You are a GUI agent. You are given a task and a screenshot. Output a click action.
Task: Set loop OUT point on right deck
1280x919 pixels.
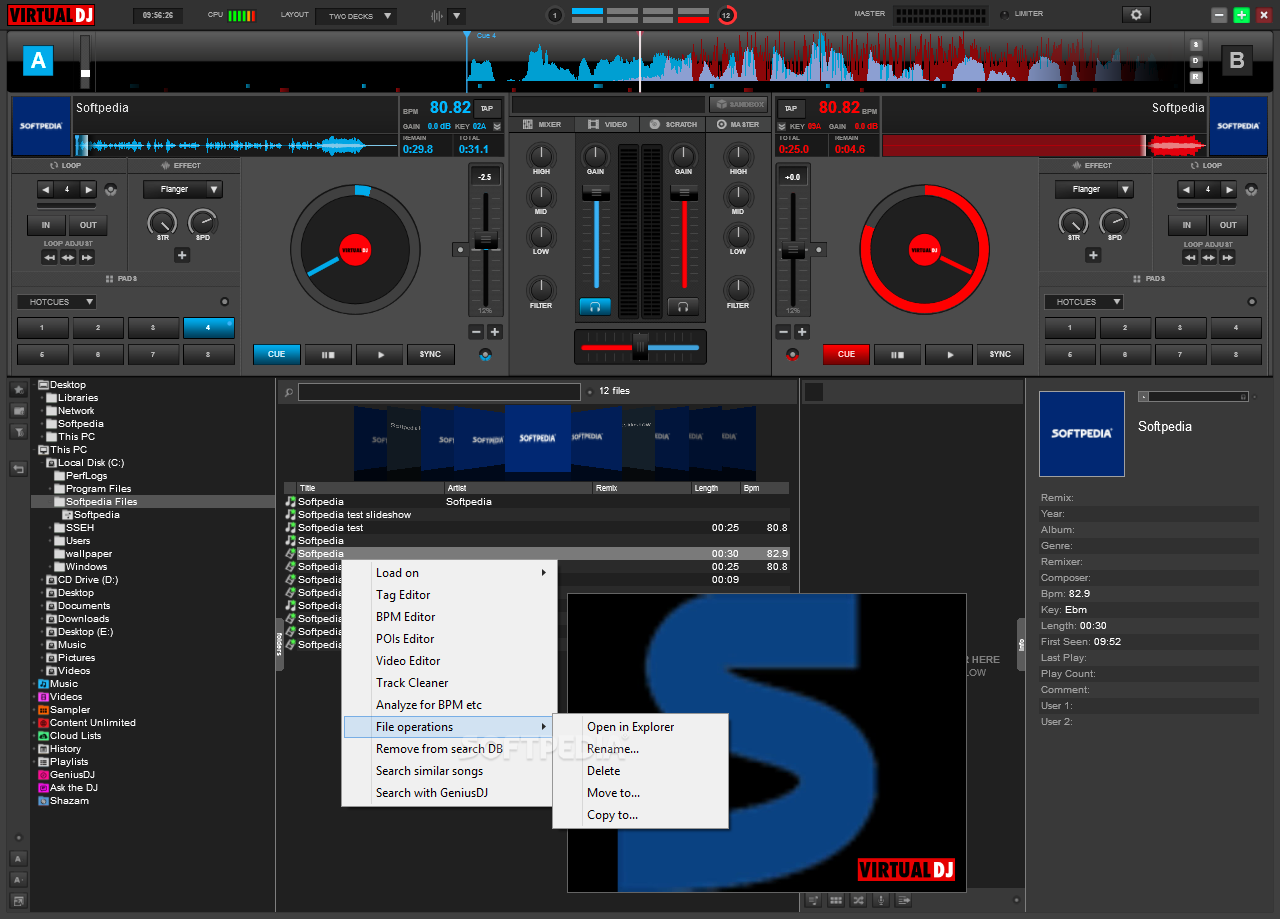[1228, 225]
